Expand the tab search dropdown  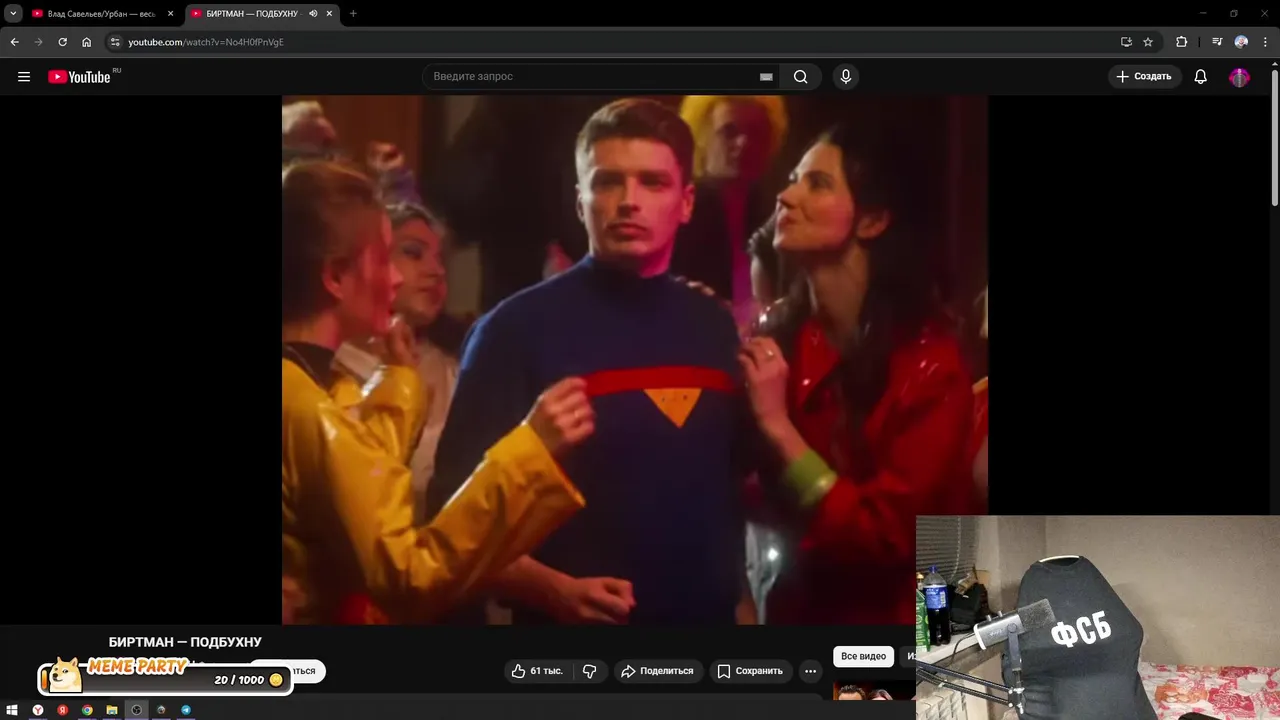[13, 14]
